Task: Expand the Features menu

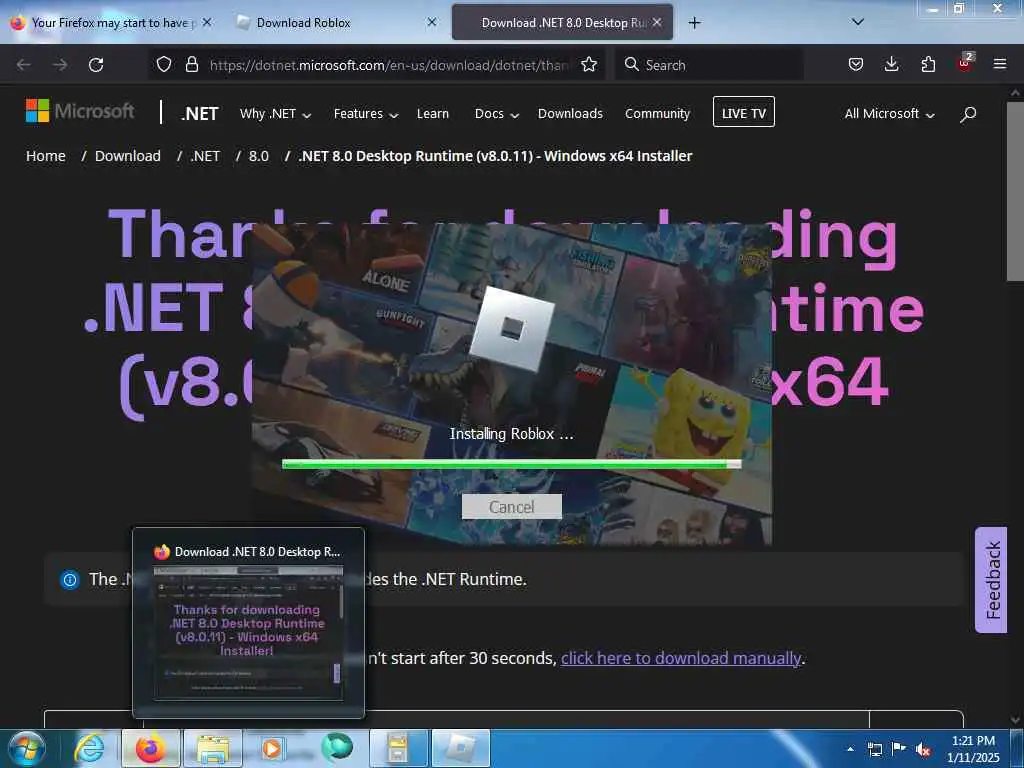Action: (366, 114)
